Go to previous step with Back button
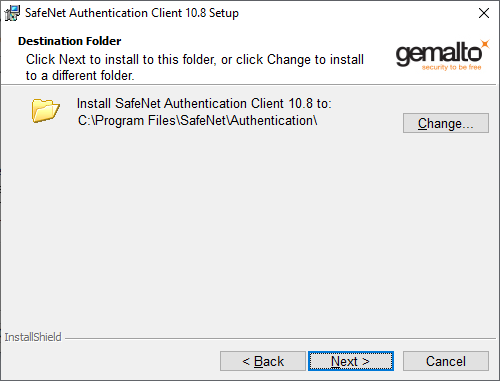This screenshot has width=500, height=381. point(263,361)
